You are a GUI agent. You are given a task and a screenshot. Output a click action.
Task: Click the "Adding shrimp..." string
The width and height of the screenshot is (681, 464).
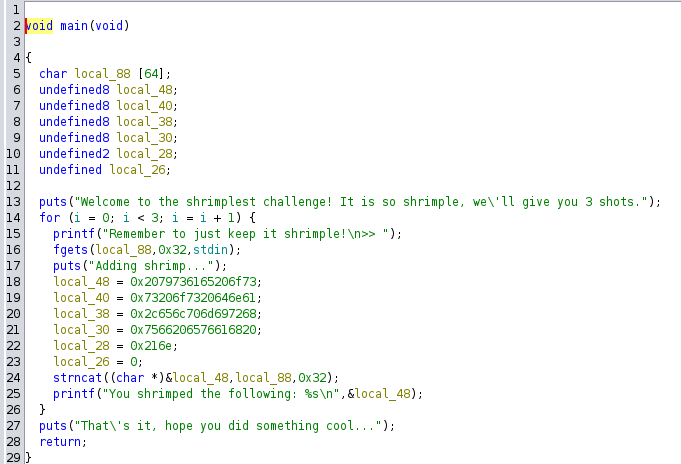point(152,266)
